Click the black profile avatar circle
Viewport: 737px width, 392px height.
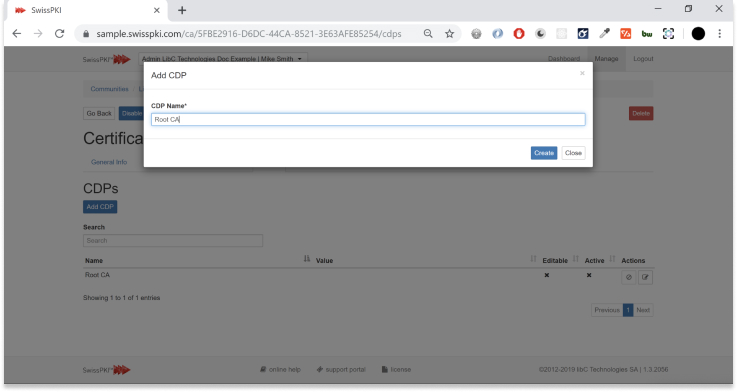click(x=698, y=34)
